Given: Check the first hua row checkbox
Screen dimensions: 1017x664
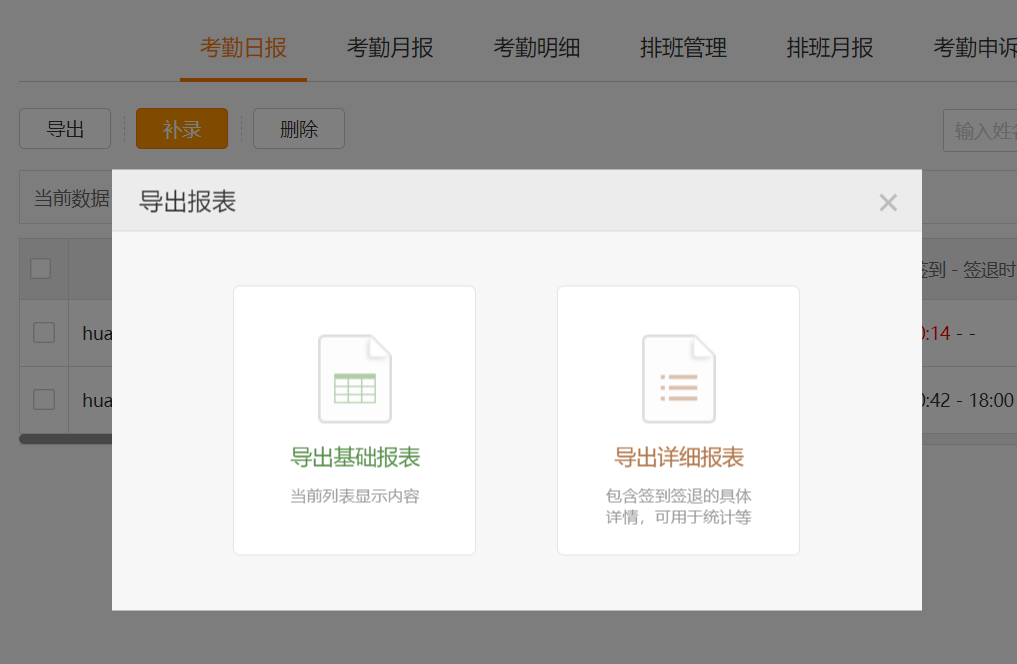Looking at the screenshot, I should (44, 333).
